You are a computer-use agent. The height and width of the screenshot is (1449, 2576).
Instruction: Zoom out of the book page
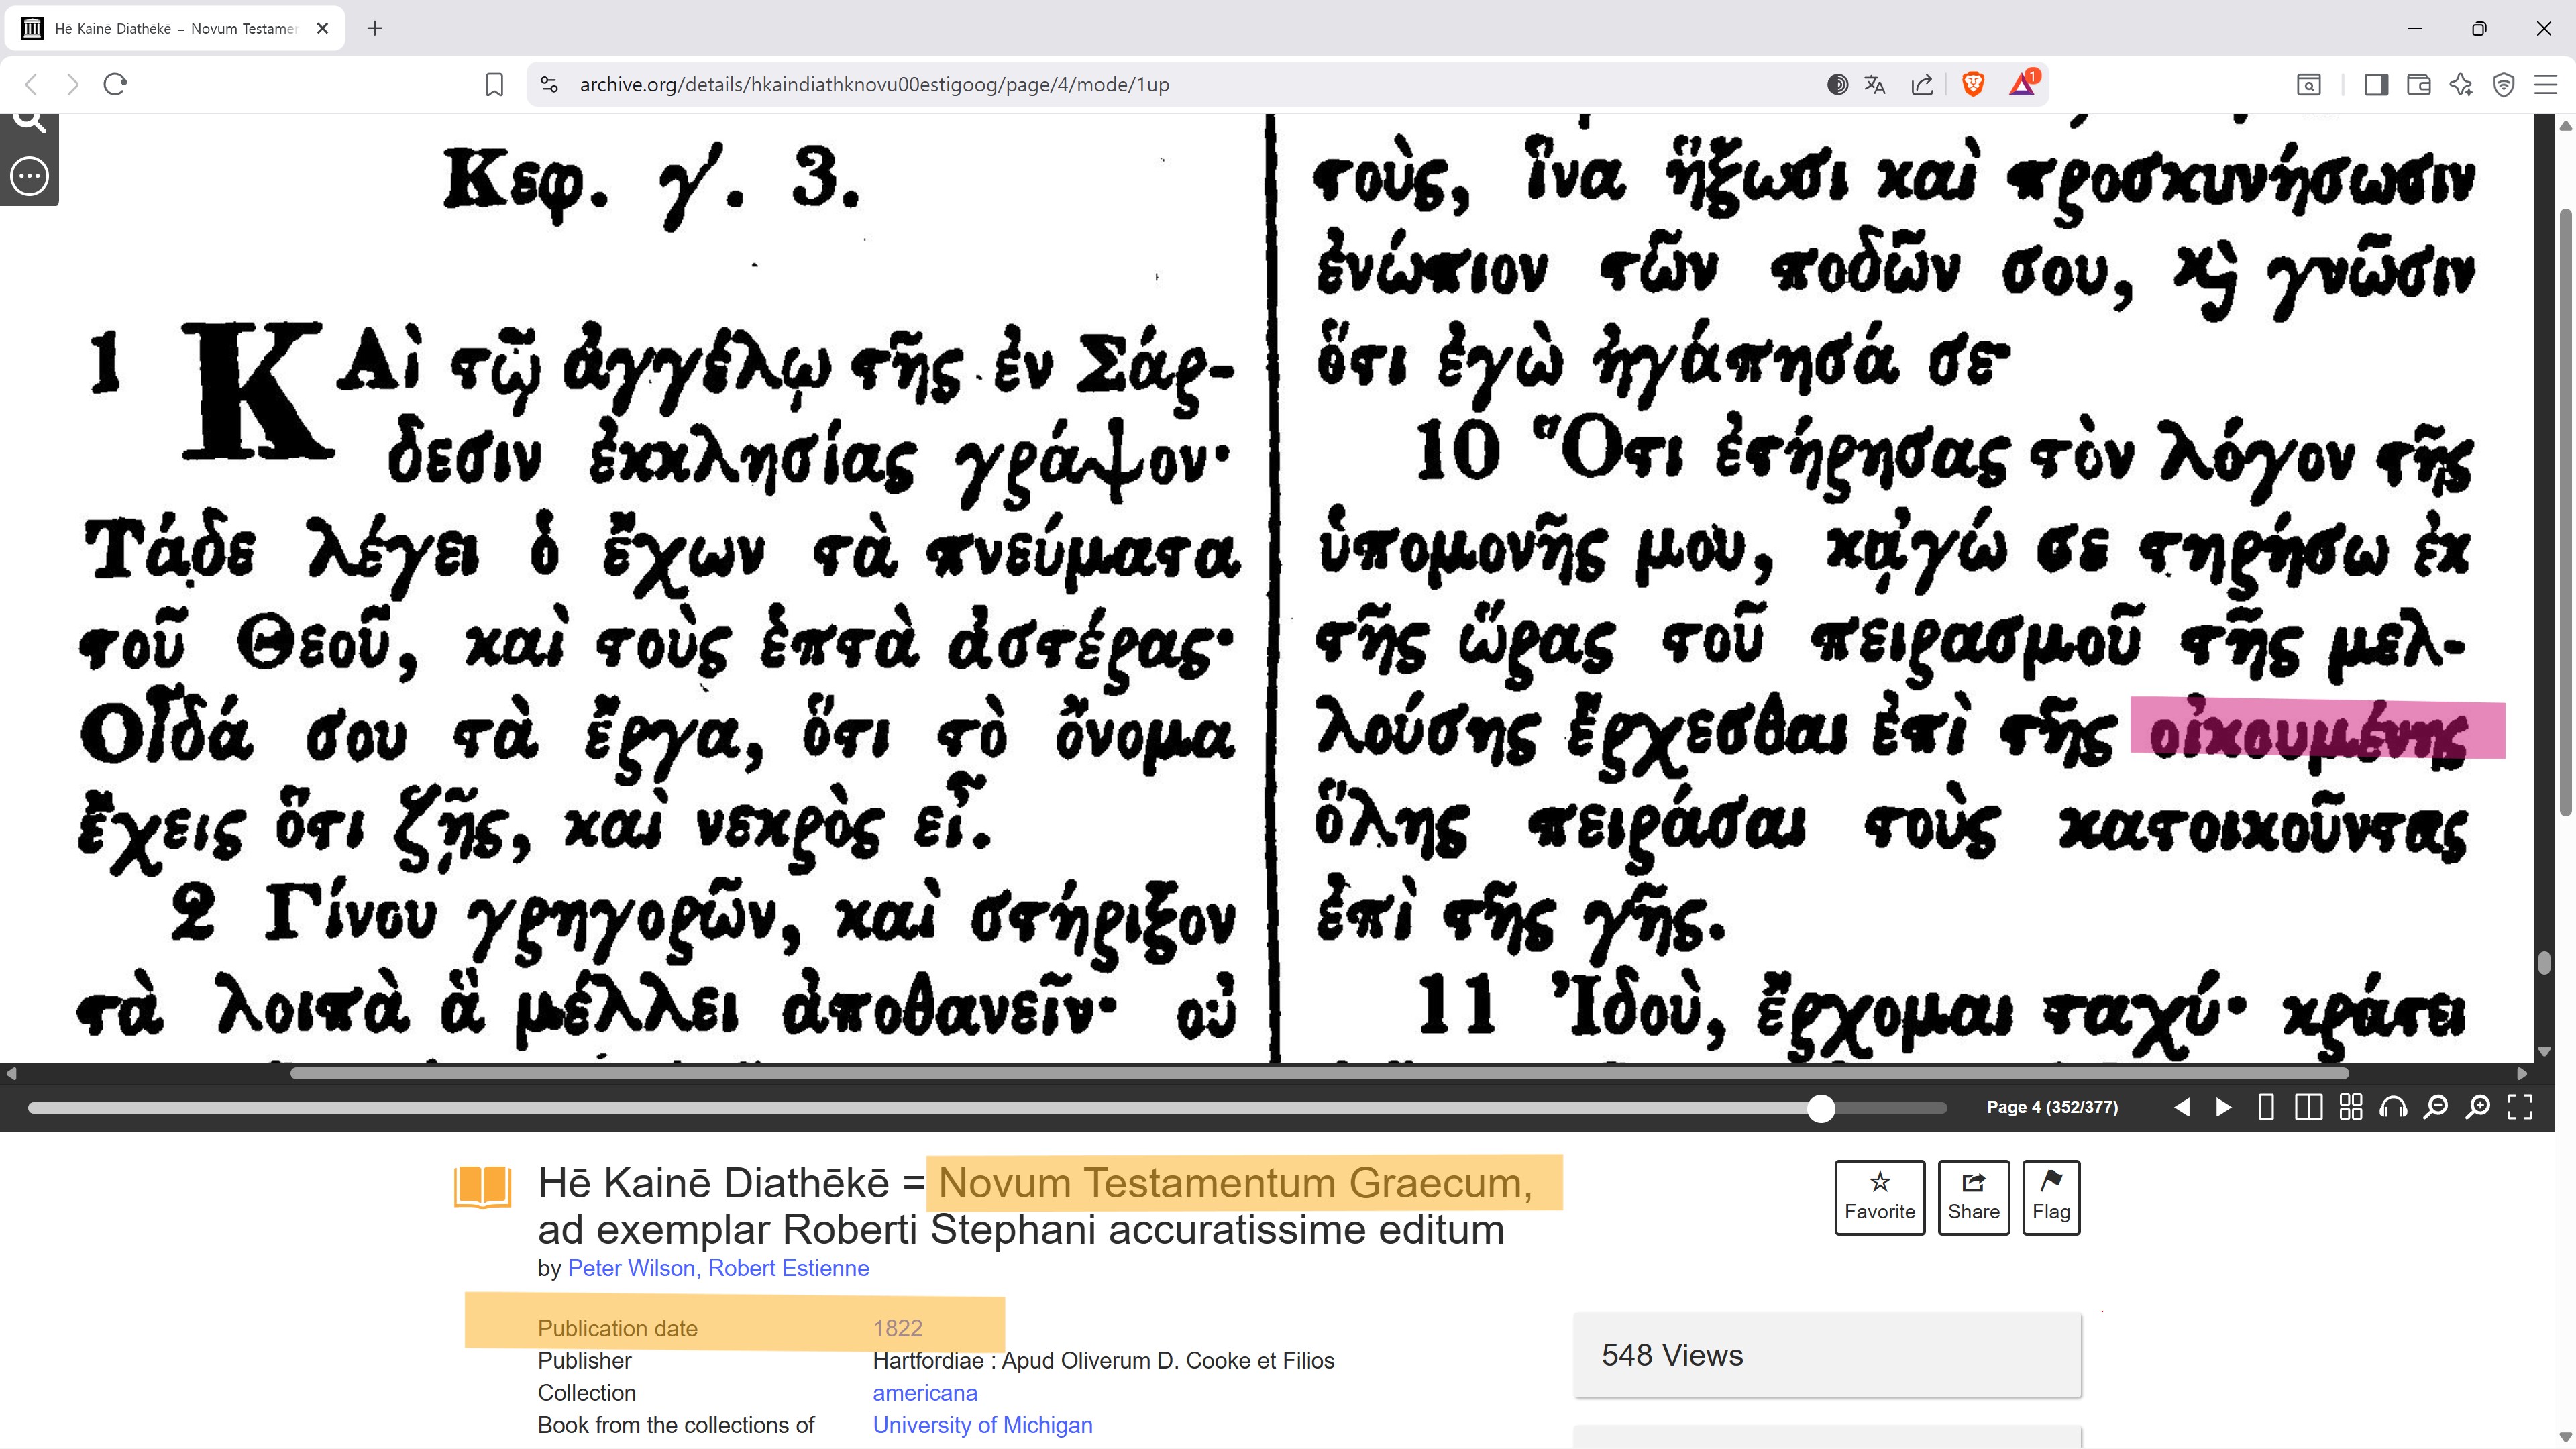2436,1107
